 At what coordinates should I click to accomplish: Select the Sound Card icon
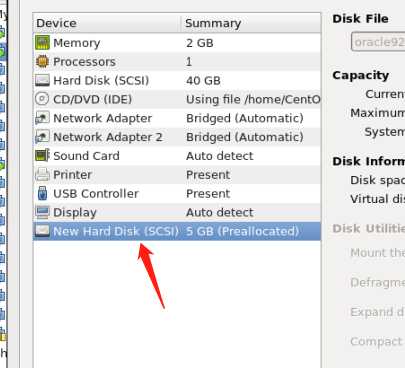42,155
